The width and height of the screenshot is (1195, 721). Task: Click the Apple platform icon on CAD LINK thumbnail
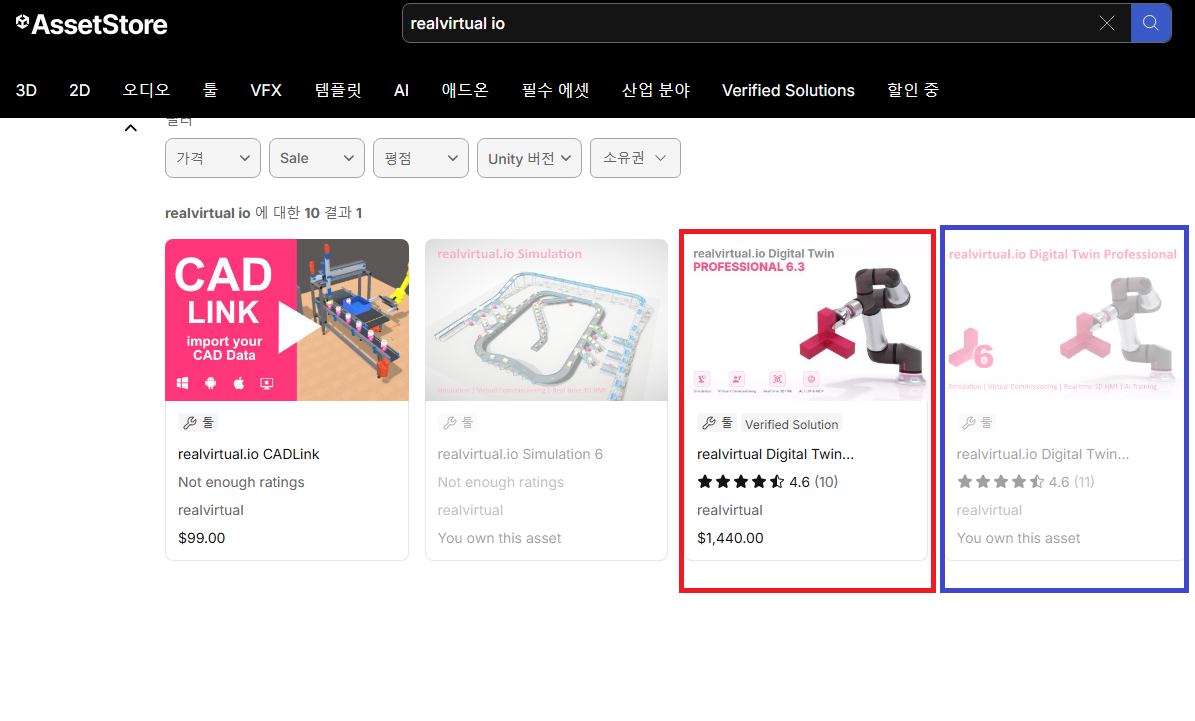pyautogui.click(x=239, y=383)
